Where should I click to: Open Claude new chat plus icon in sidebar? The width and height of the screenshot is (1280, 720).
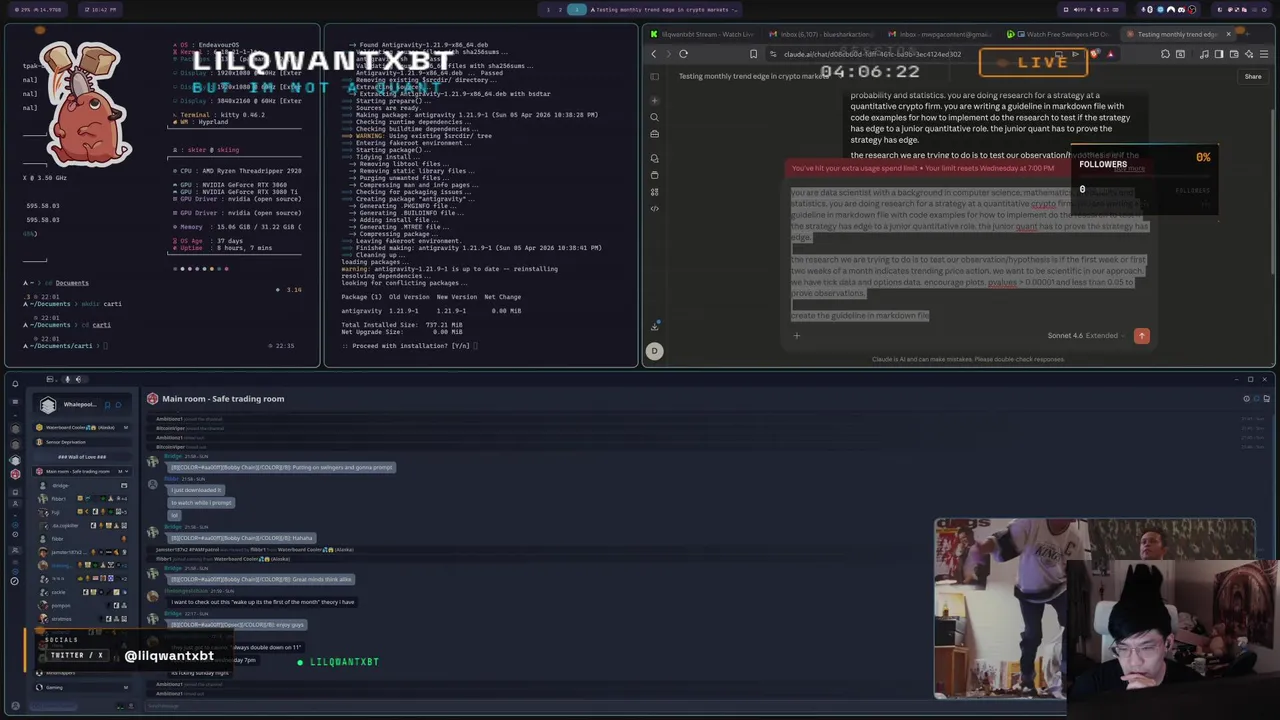coord(655,100)
